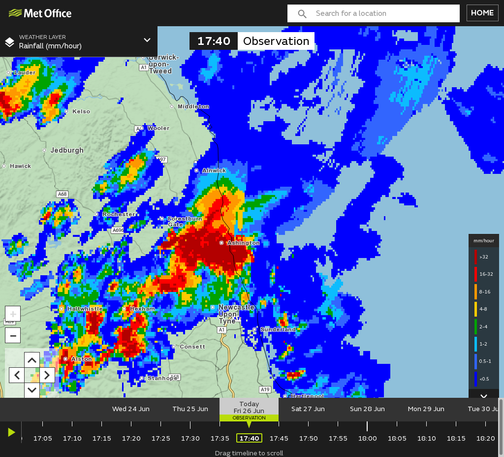Select Sun 28 Jun on the timeline

pos(367,409)
